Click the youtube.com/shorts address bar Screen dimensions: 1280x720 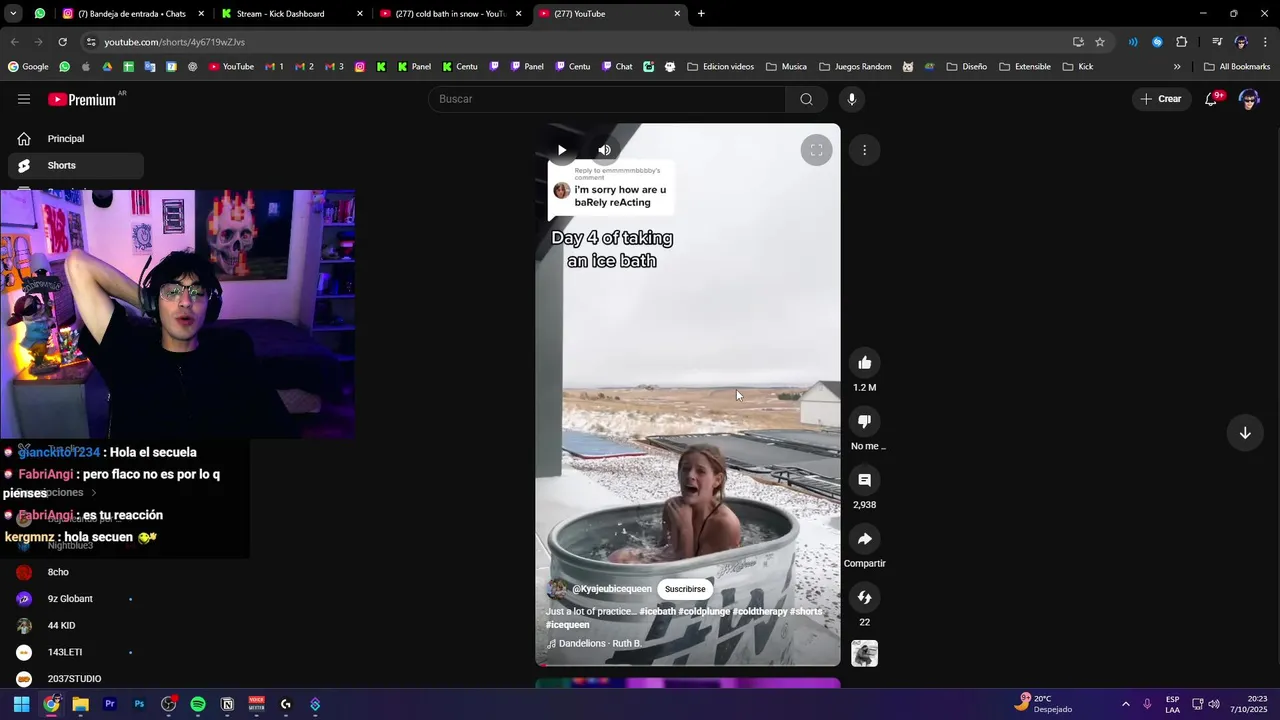pos(580,42)
